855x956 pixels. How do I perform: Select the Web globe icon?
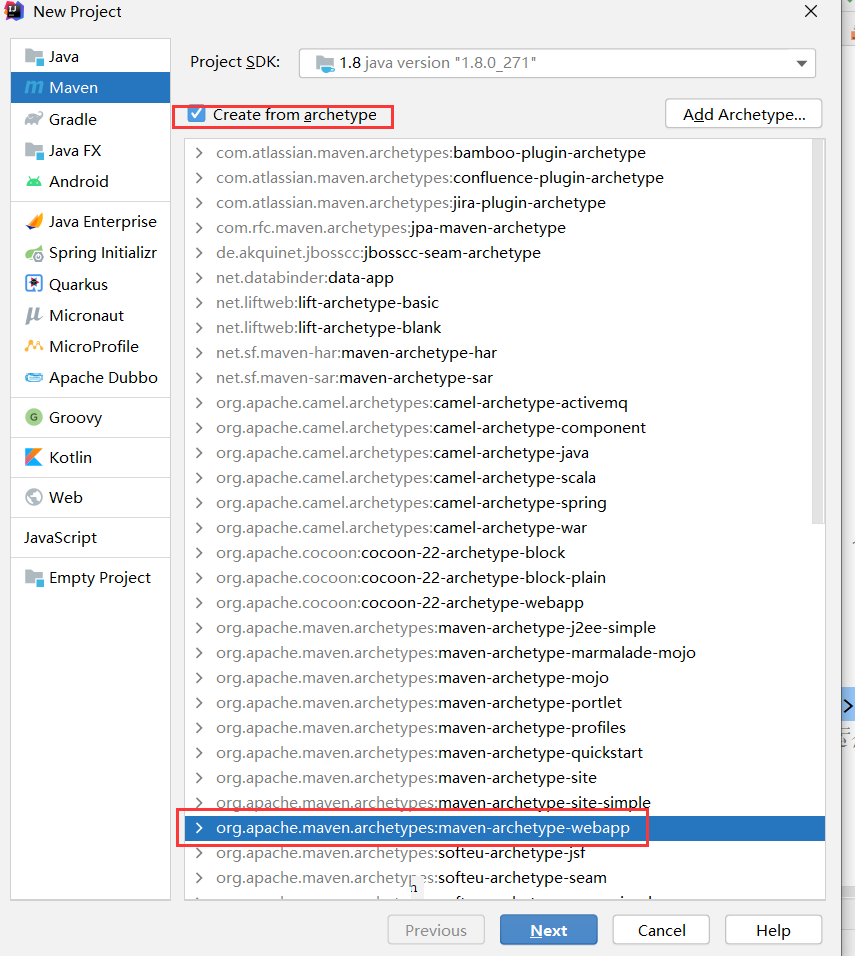pyautogui.click(x=34, y=498)
